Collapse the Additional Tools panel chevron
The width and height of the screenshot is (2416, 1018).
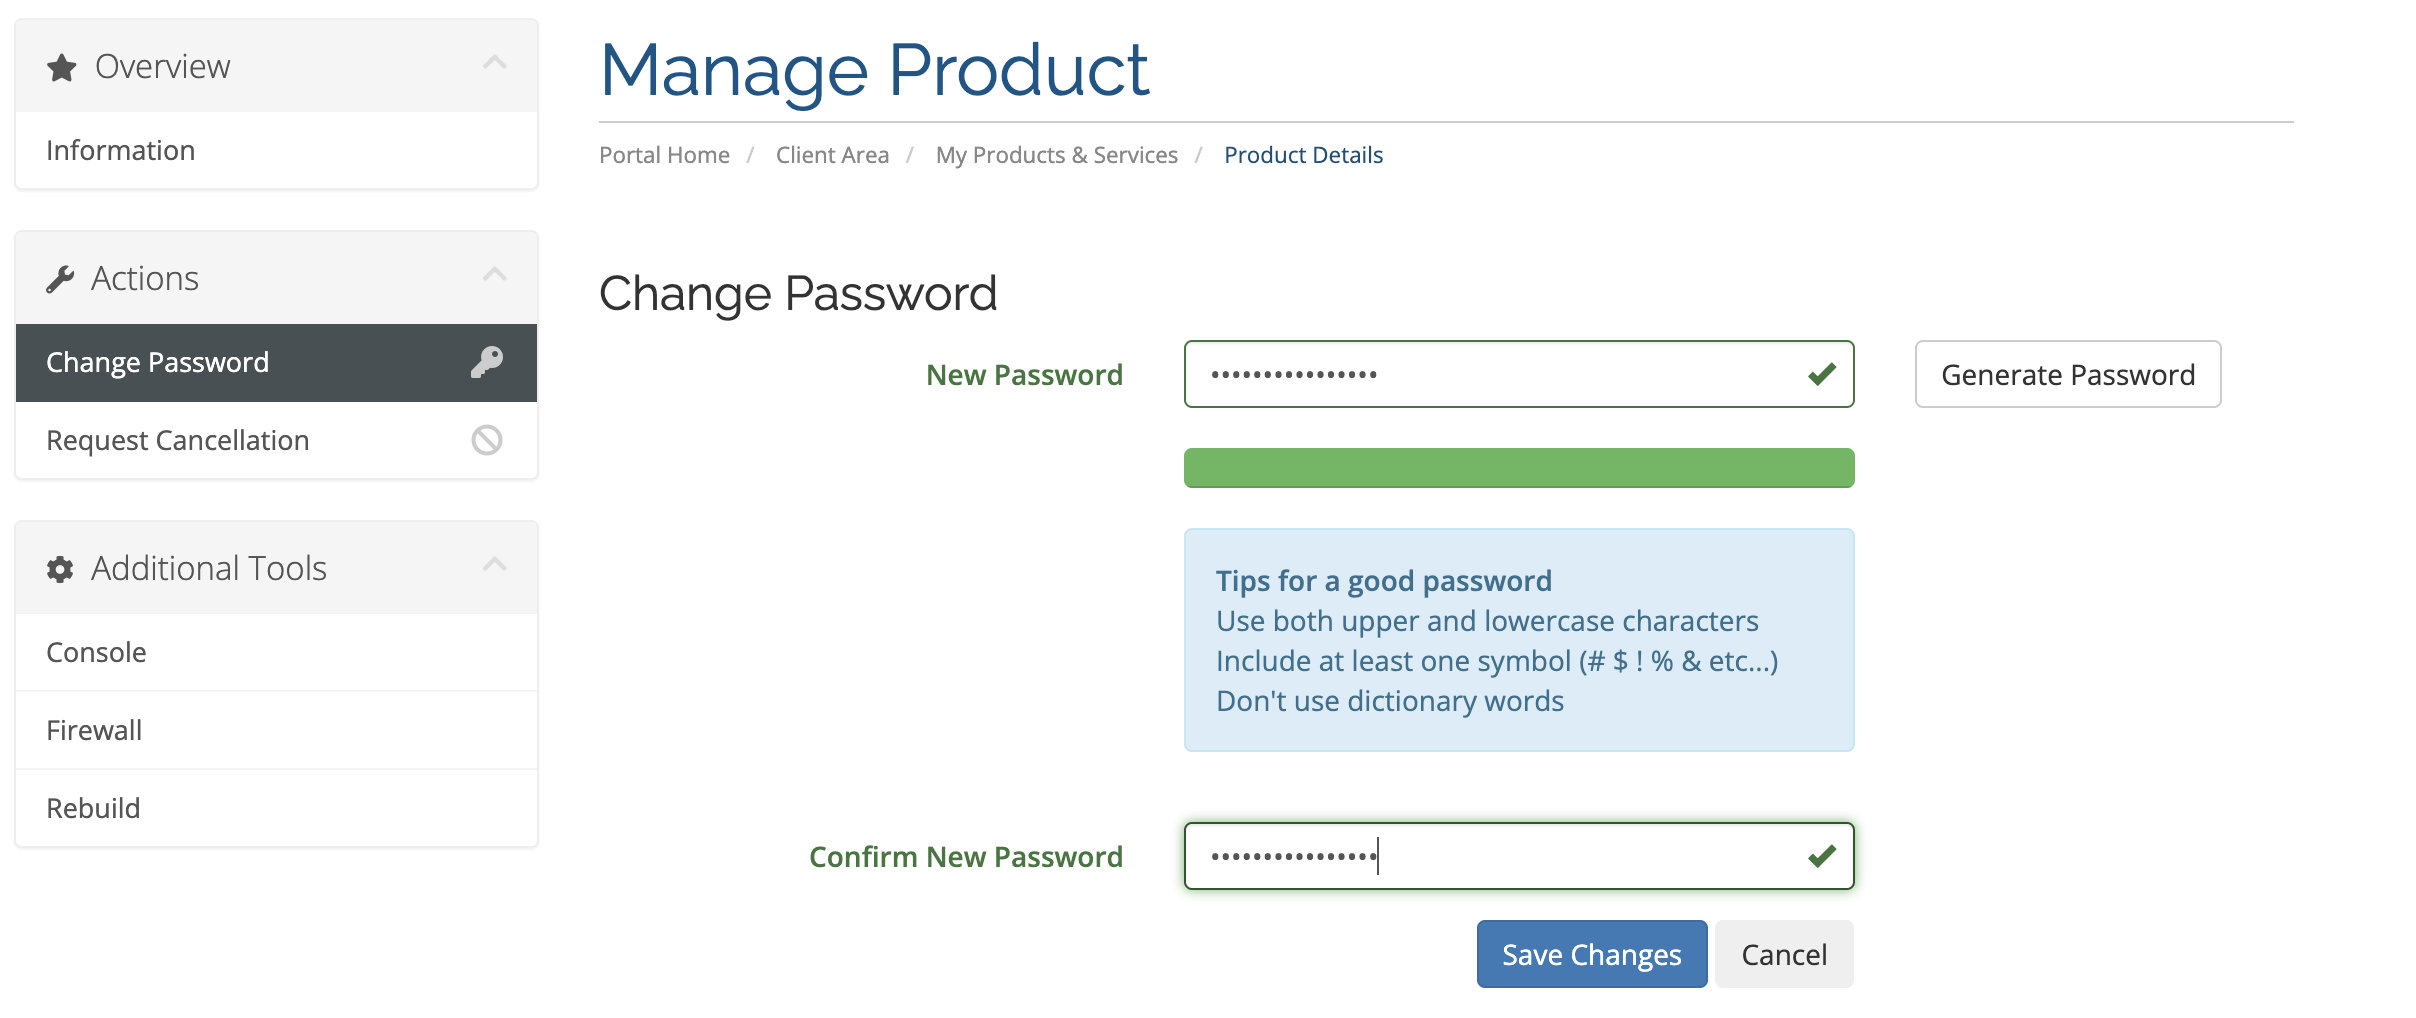495,565
